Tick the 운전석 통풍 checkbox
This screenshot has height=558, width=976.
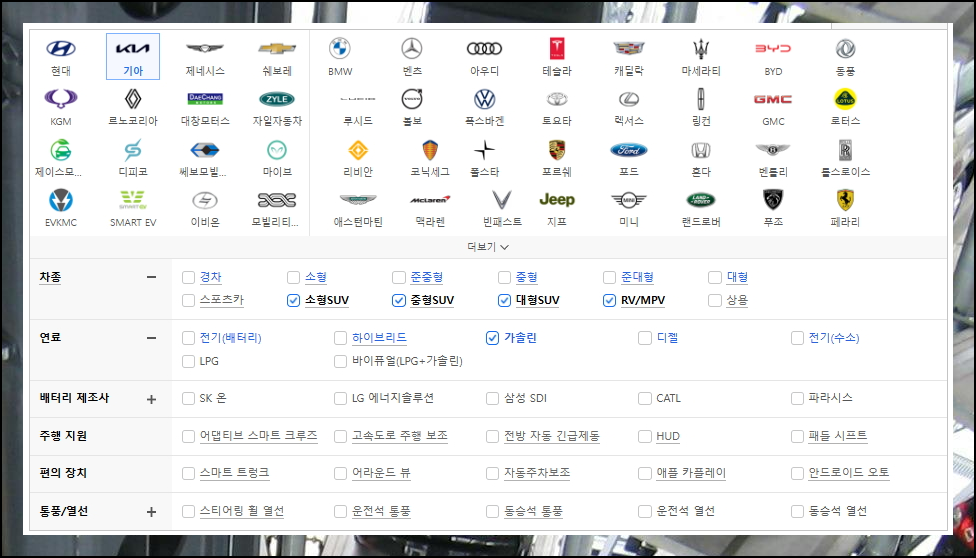click(x=340, y=511)
